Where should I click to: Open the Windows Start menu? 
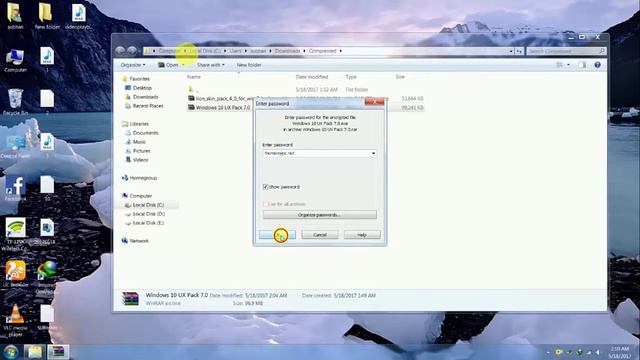pyautogui.click(x=11, y=352)
